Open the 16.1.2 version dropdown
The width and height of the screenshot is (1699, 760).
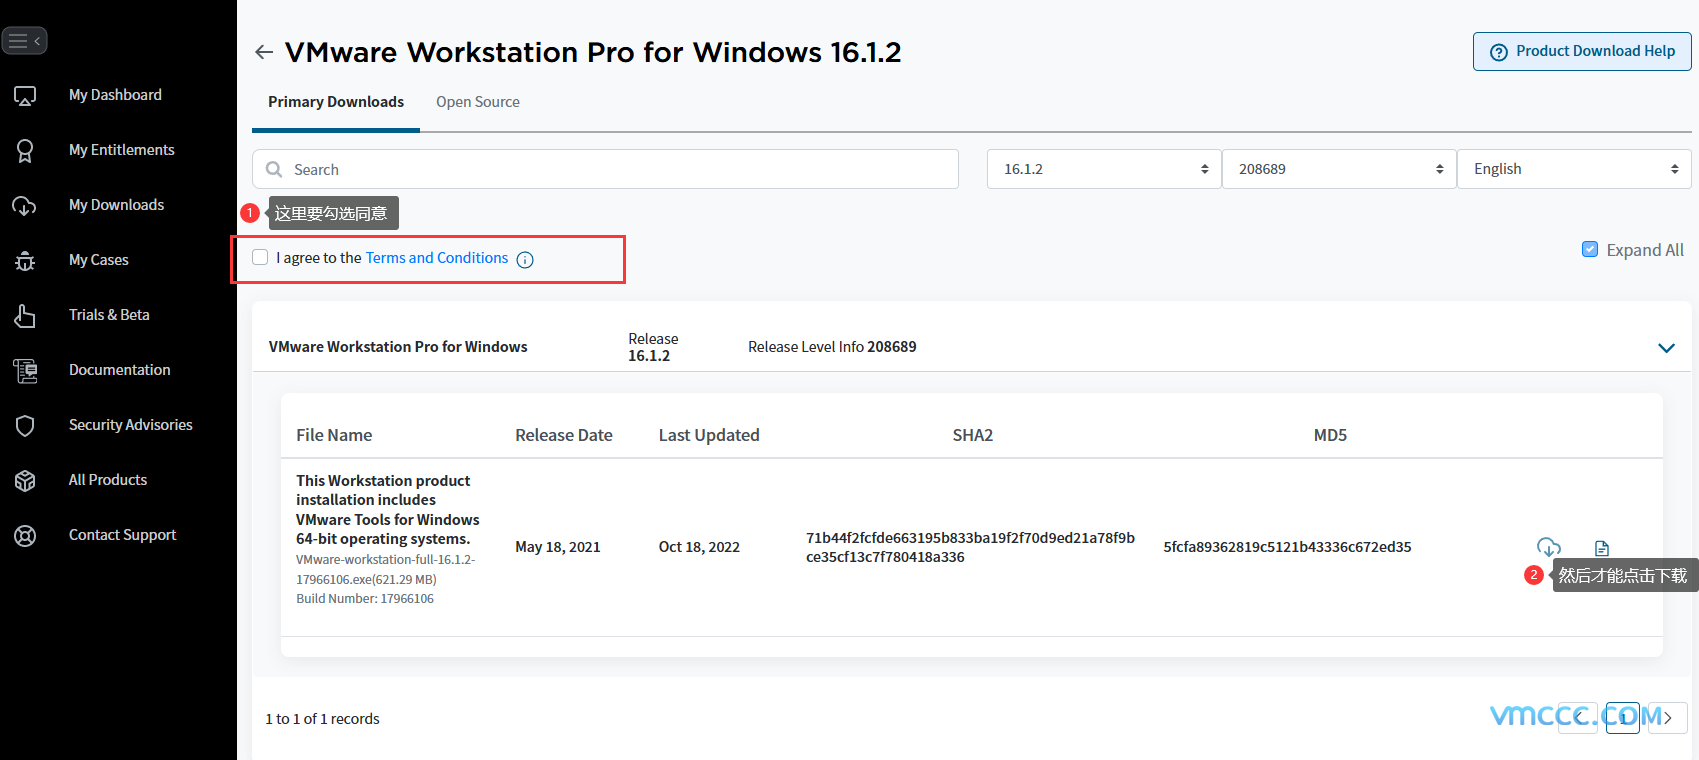click(1104, 169)
